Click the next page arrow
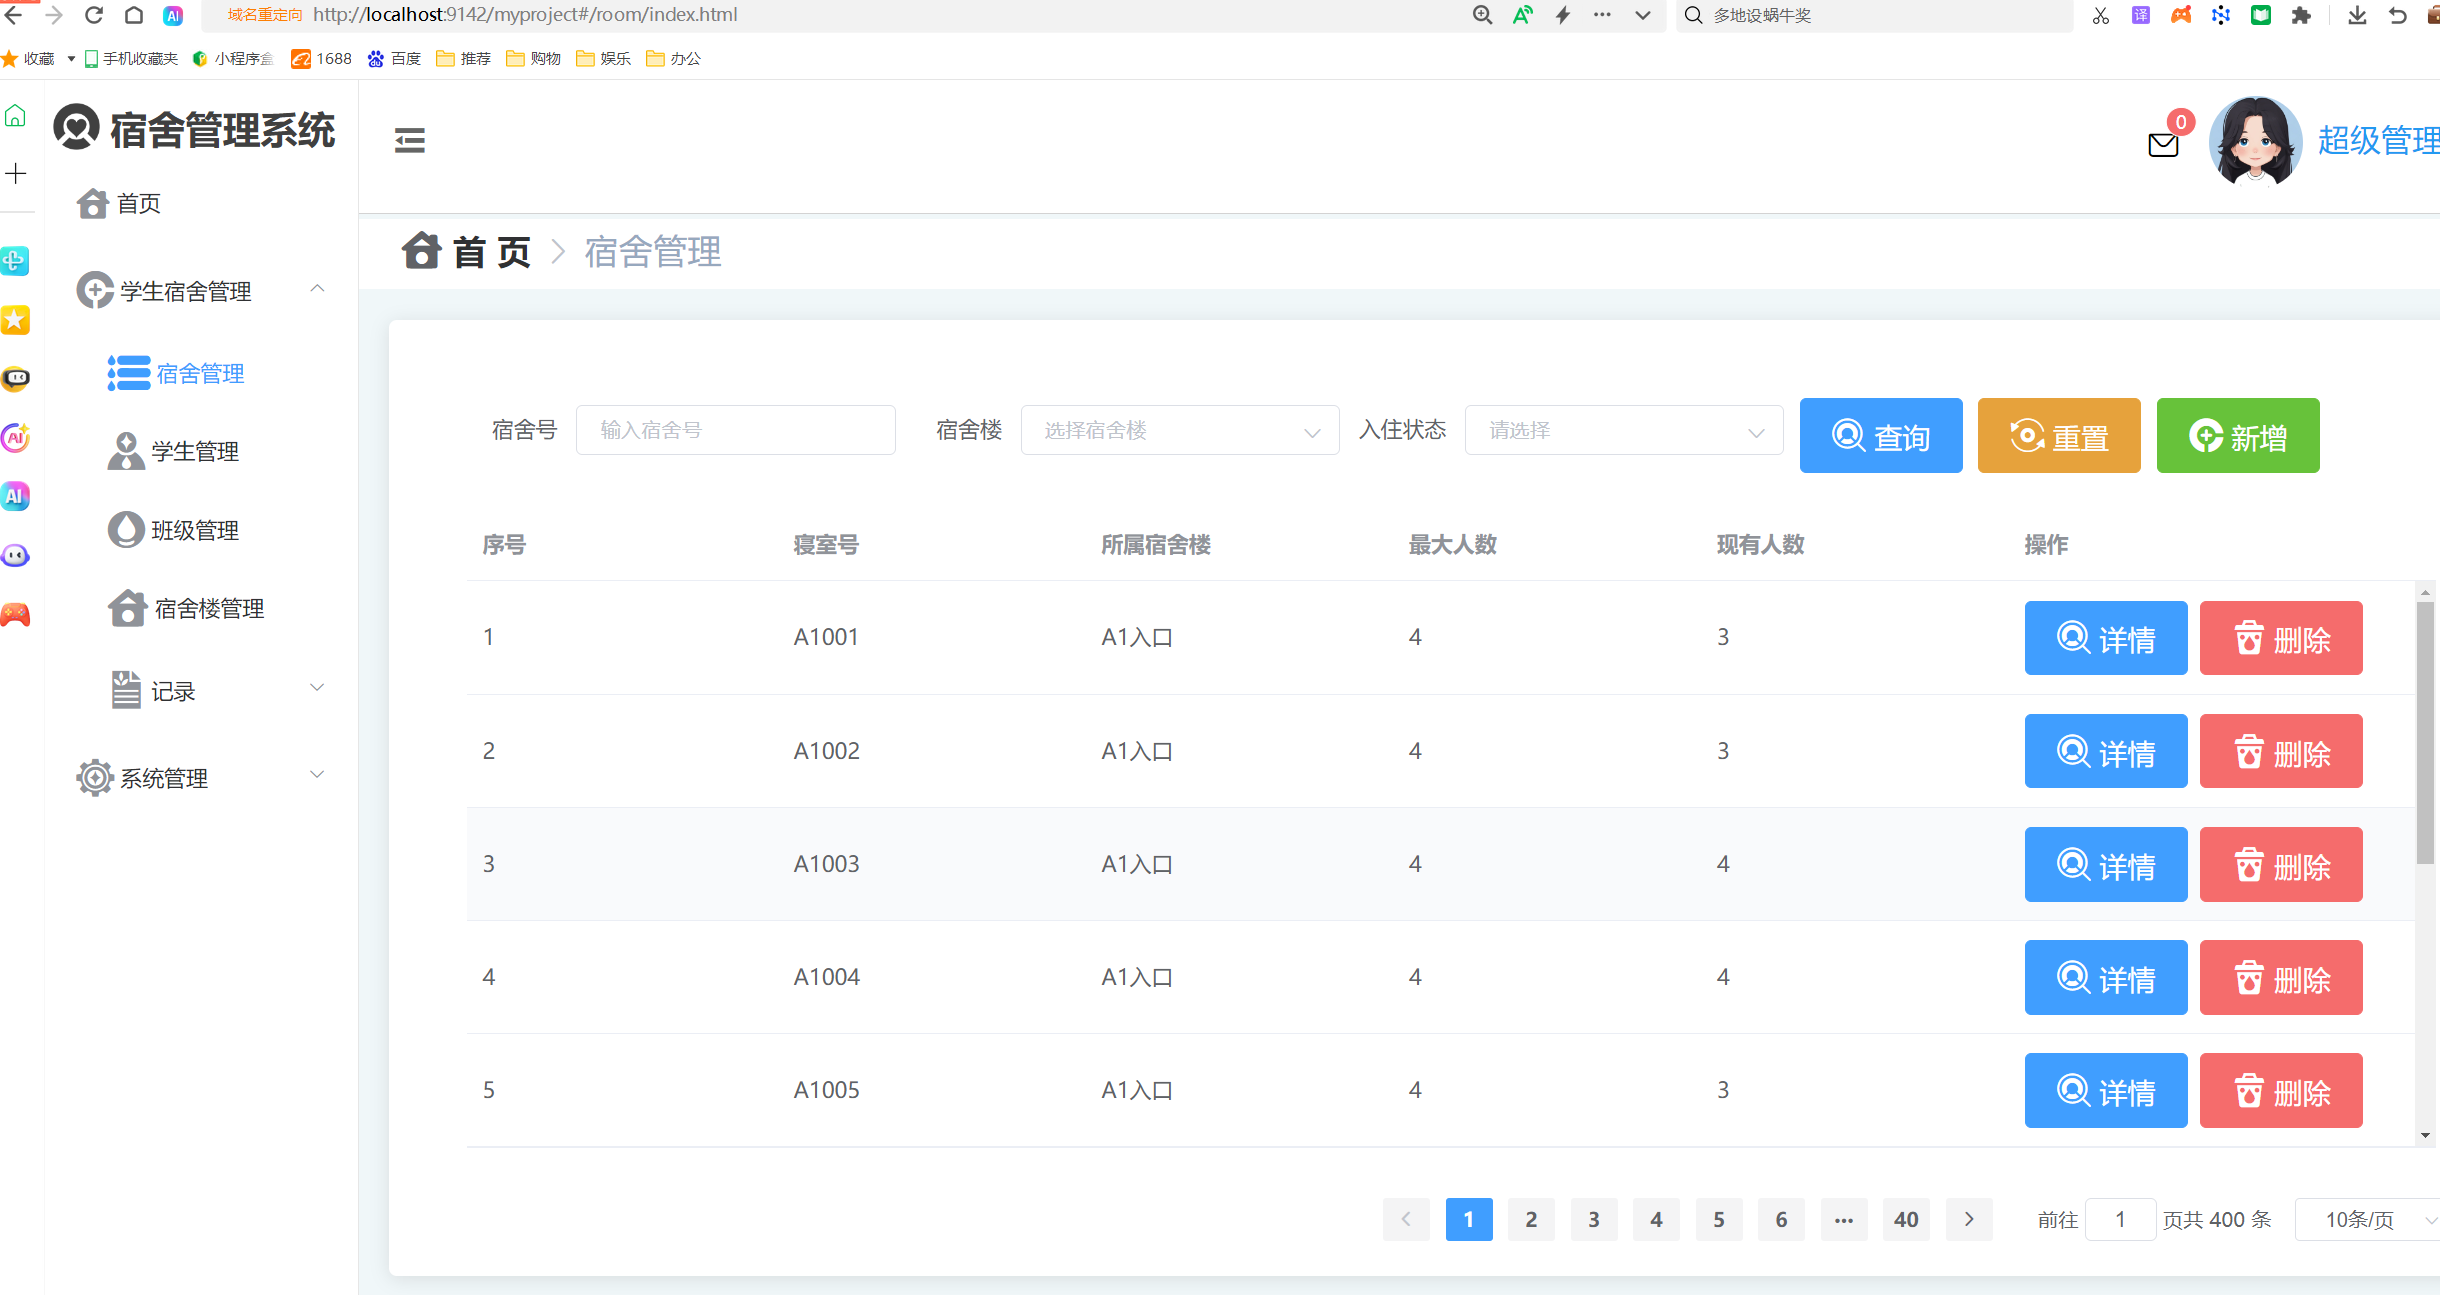The height and width of the screenshot is (1295, 2440). tap(1969, 1219)
